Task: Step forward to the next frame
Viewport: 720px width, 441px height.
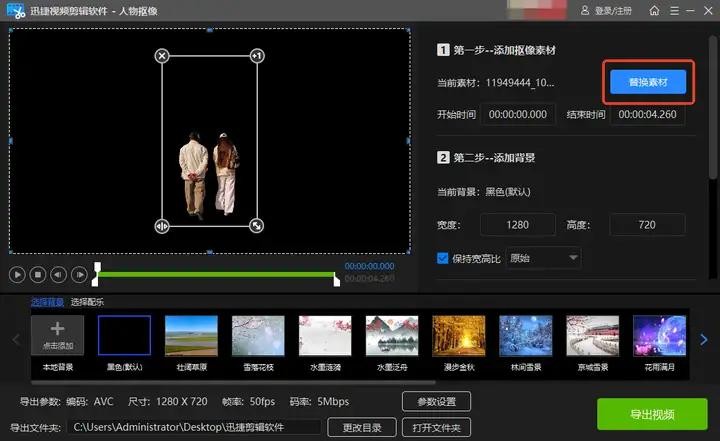Action: click(x=79, y=274)
